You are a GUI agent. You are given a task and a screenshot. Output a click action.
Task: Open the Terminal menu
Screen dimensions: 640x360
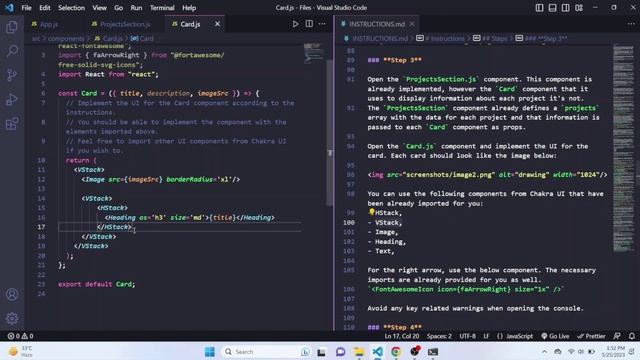point(162,8)
